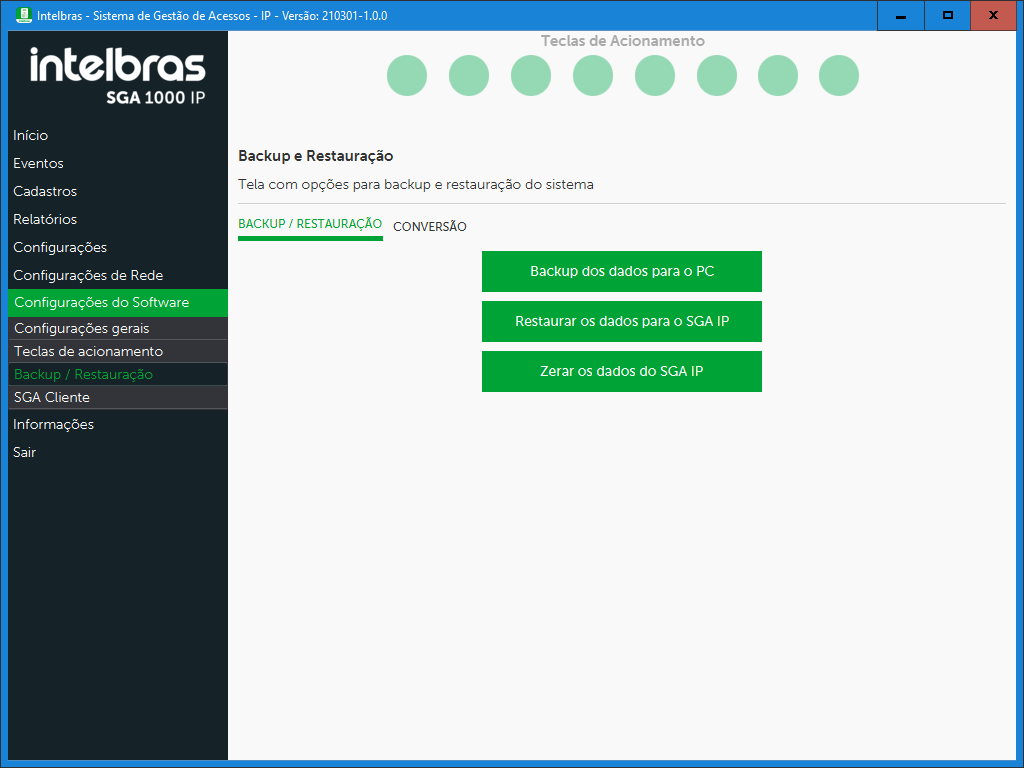Select SGA Cliente in the sidebar
This screenshot has width=1024, height=768.
coord(52,397)
